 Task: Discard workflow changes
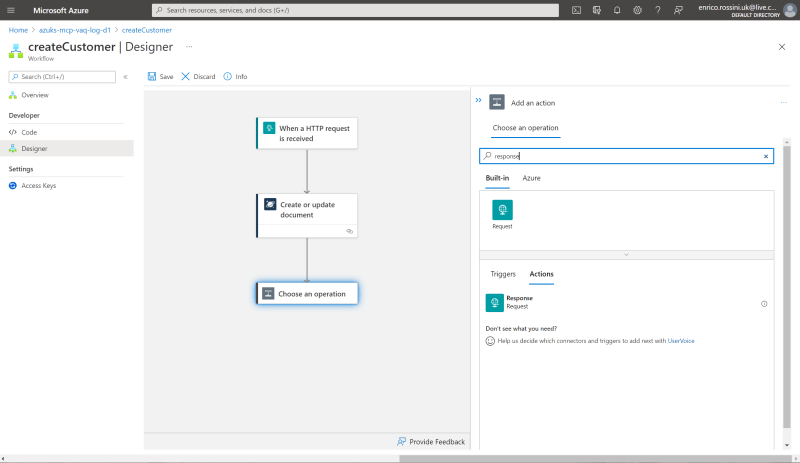point(198,77)
